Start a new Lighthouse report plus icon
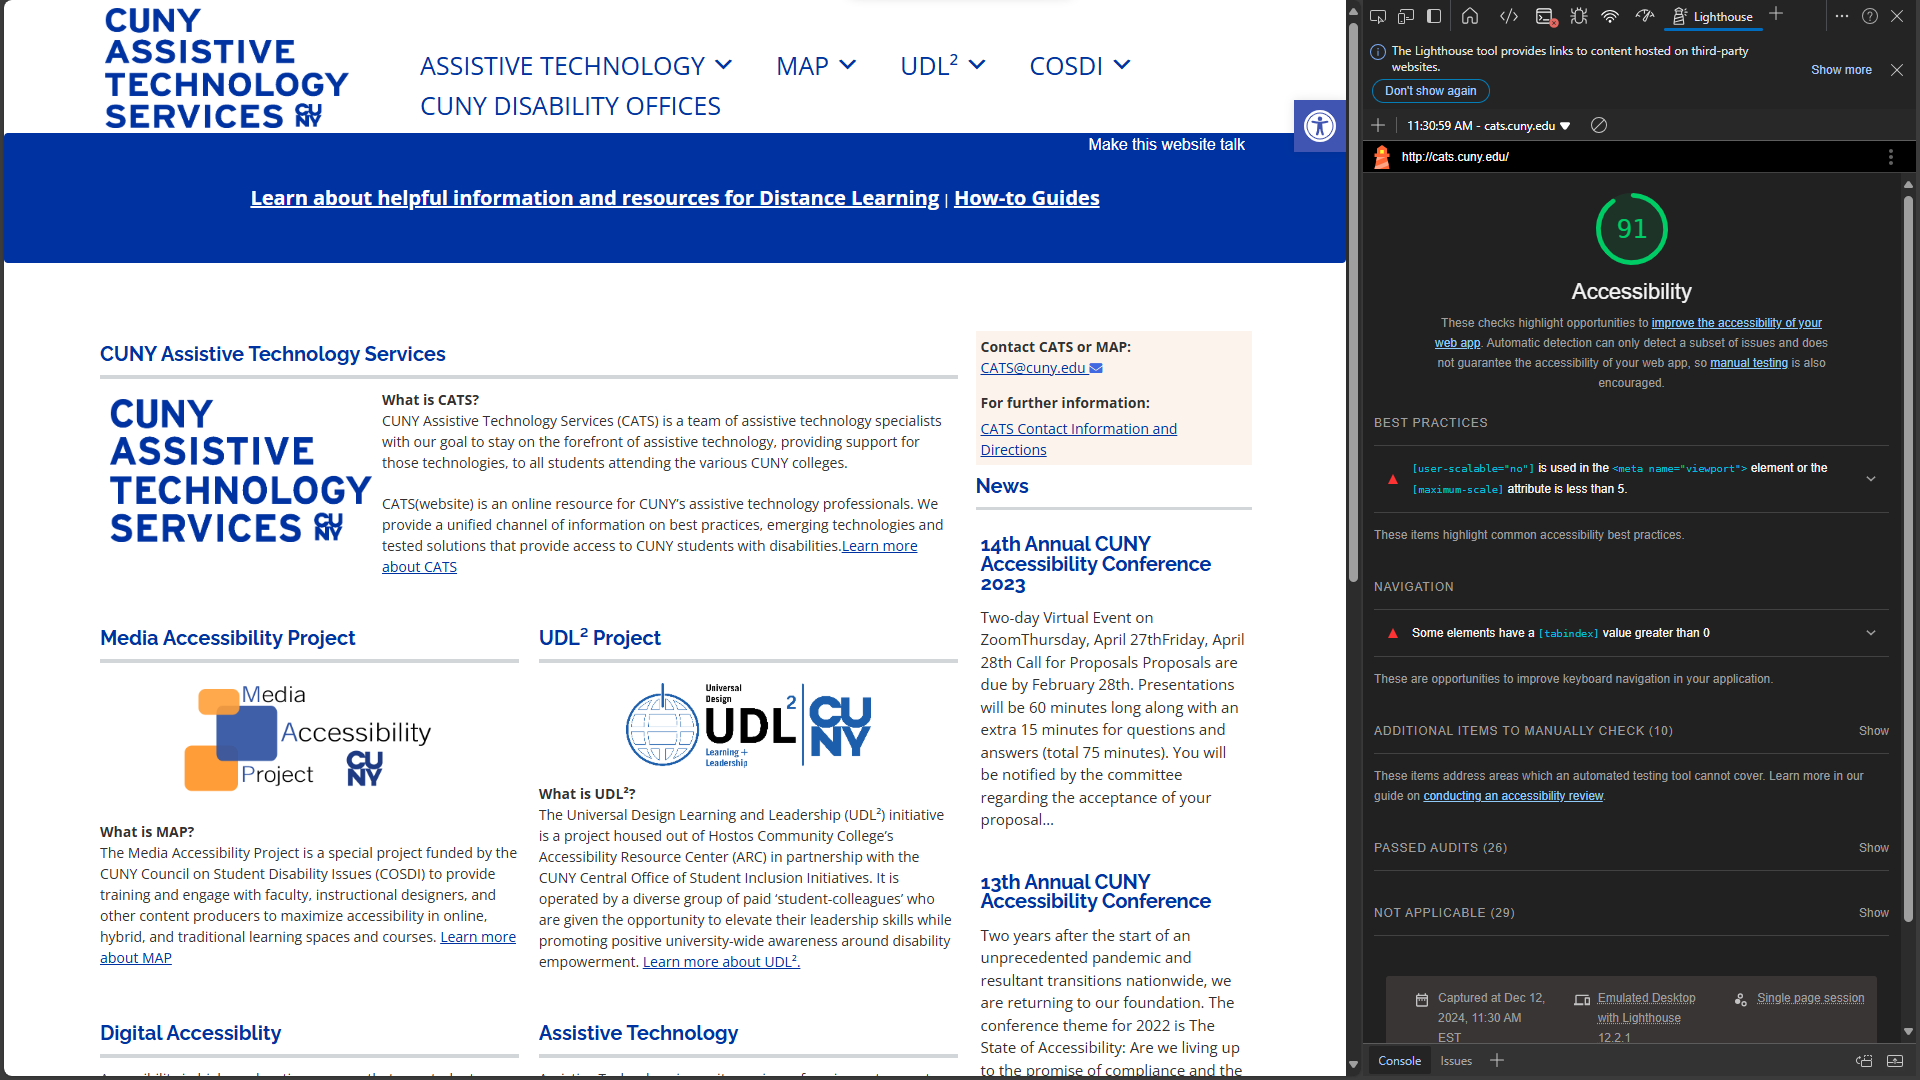The width and height of the screenshot is (1920, 1080). coord(1378,125)
